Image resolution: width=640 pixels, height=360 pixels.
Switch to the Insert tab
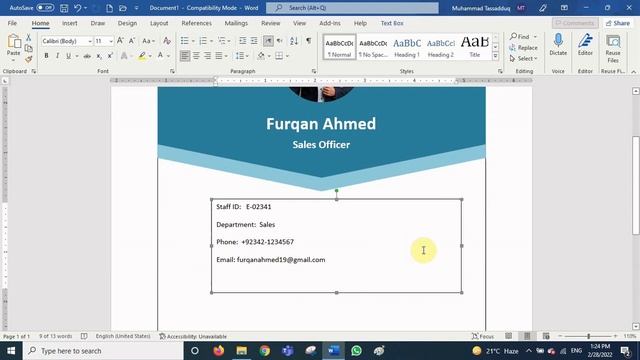[70, 23]
